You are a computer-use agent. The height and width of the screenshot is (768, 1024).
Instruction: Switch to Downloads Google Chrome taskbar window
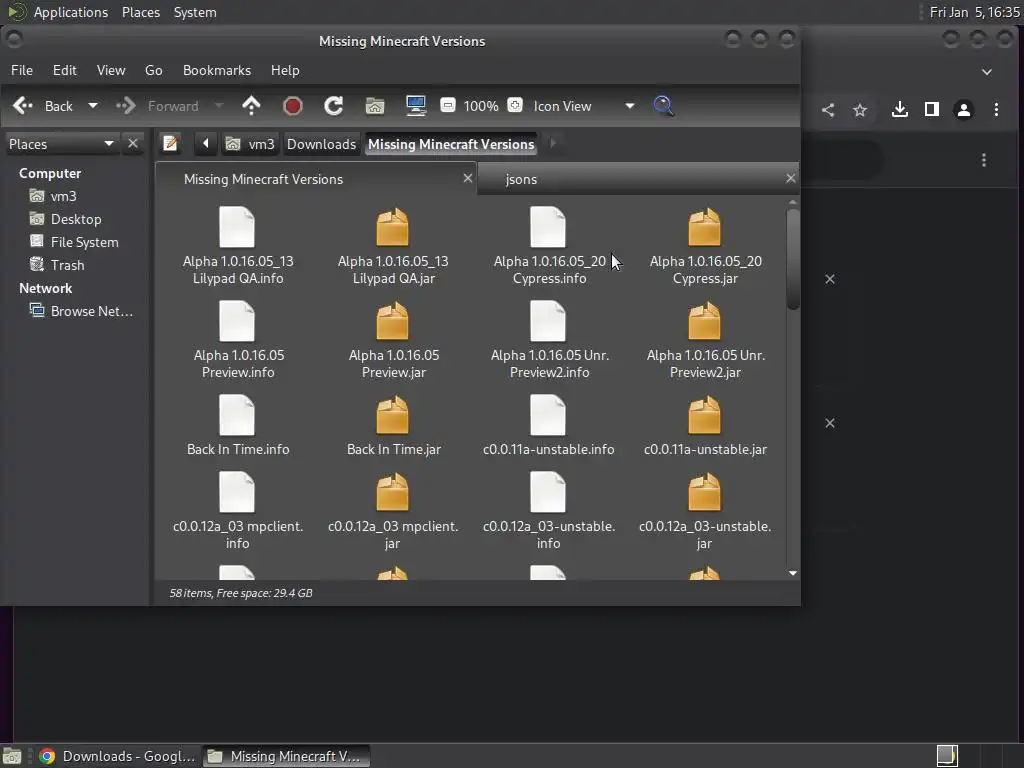(x=117, y=756)
